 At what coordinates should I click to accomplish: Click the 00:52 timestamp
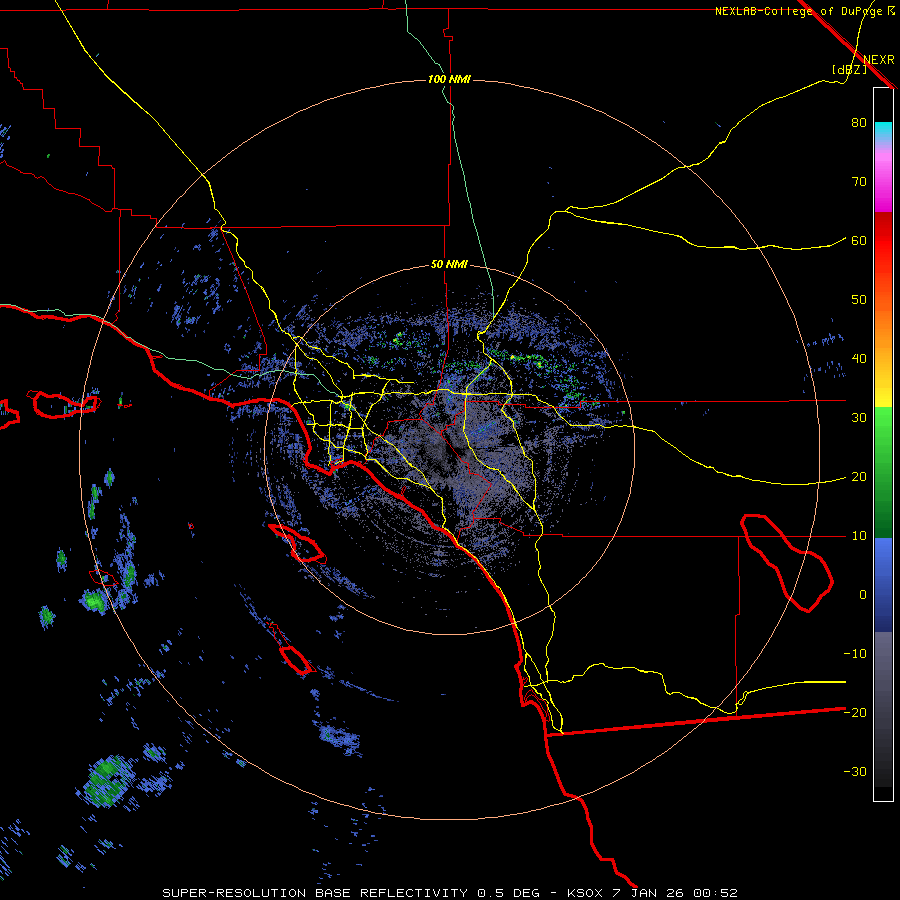pyautogui.click(x=715, y=893)
